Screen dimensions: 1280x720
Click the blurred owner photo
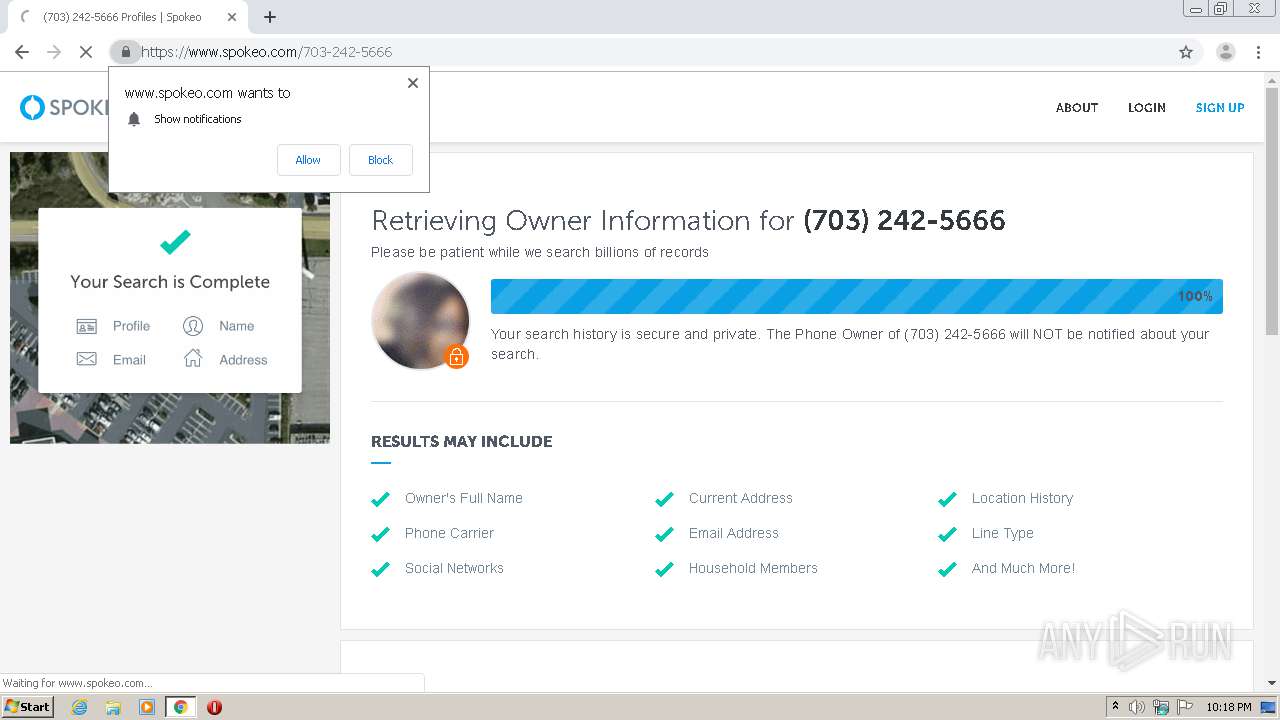click(420, 320)
